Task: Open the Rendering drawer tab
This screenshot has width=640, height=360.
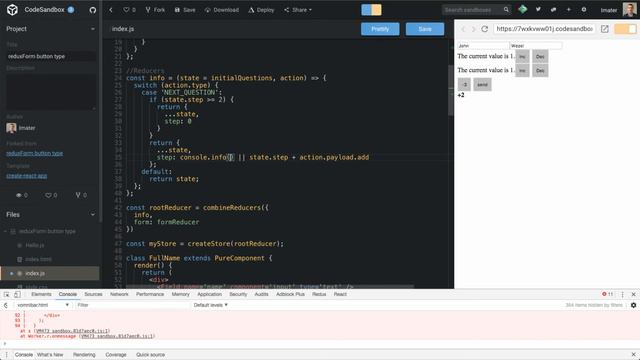Action: [x=84, y=355]
